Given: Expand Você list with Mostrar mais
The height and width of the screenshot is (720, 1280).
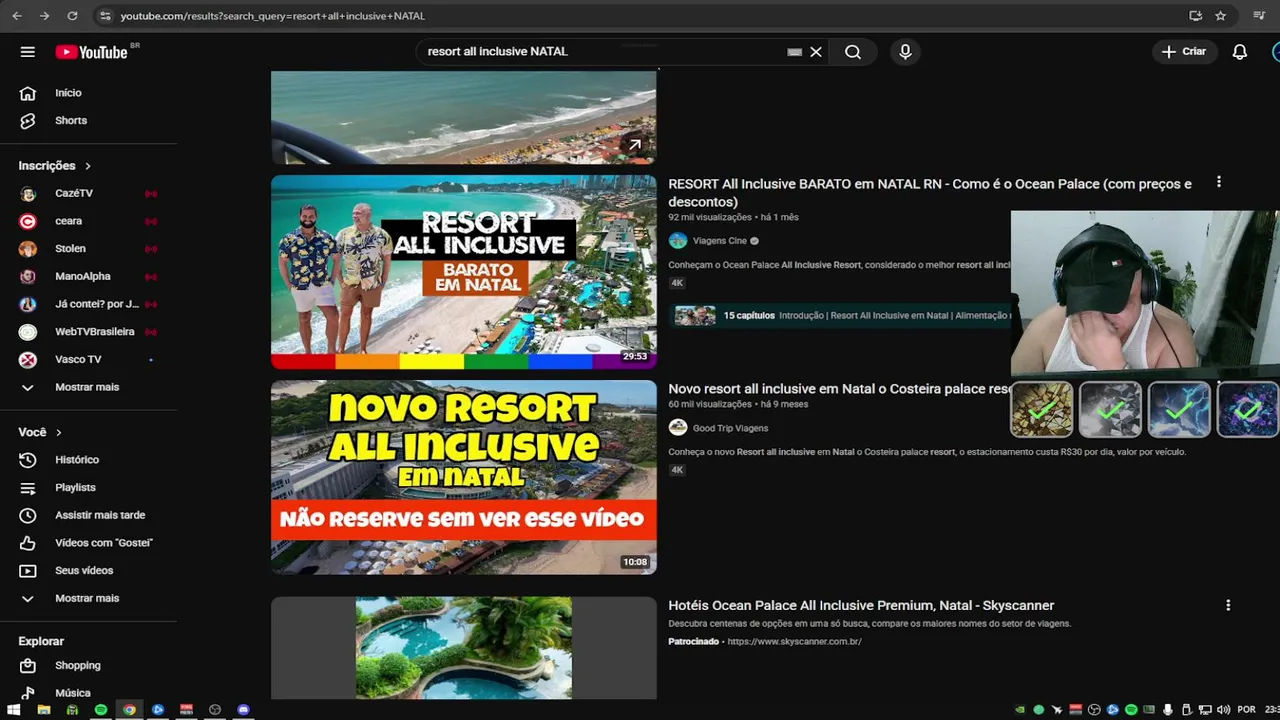Looking at the screenshot, I should click(x=88, y=598).
